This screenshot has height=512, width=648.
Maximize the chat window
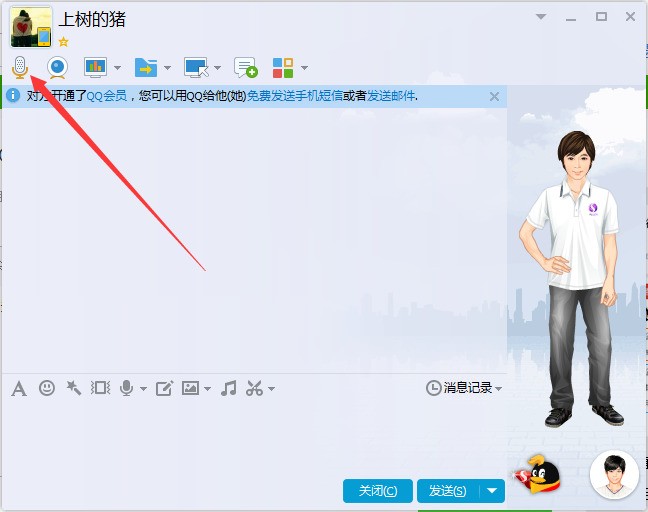(601, 17)
